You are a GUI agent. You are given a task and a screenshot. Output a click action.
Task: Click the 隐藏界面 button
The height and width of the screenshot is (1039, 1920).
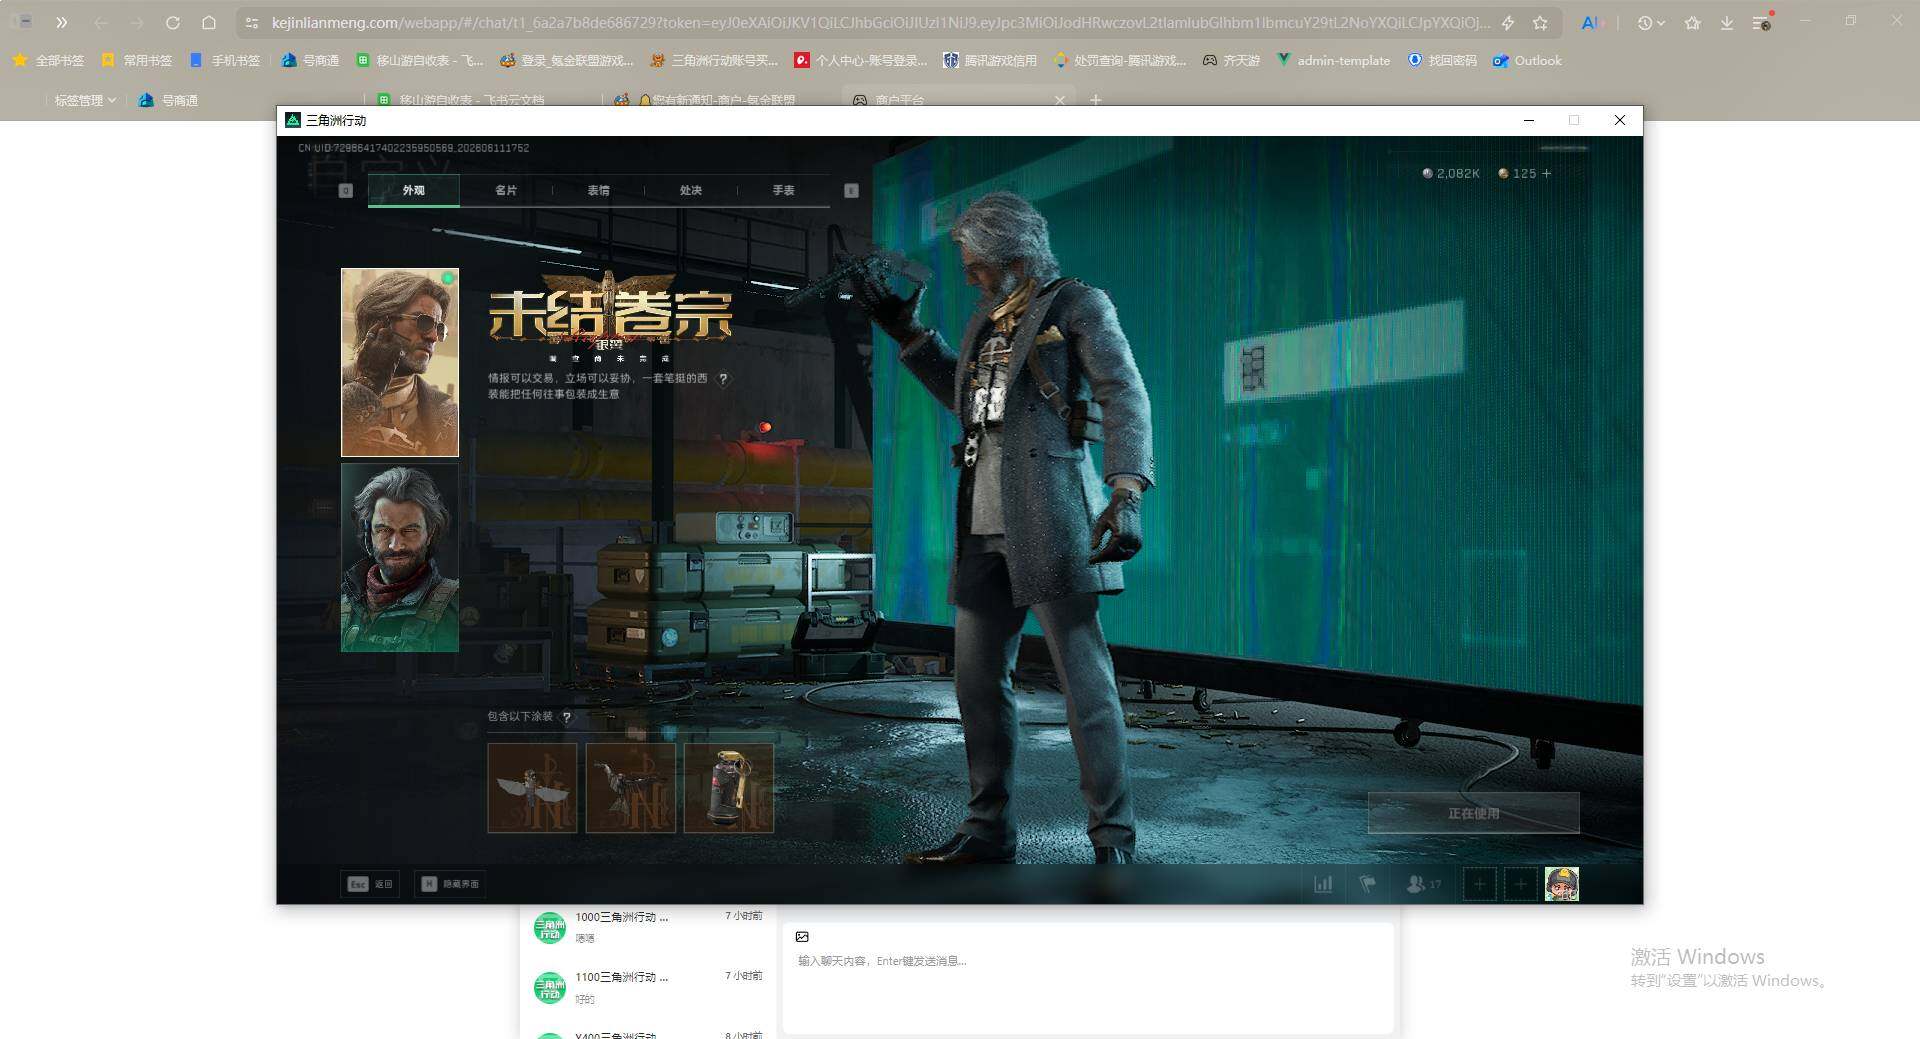coord(450,884)
